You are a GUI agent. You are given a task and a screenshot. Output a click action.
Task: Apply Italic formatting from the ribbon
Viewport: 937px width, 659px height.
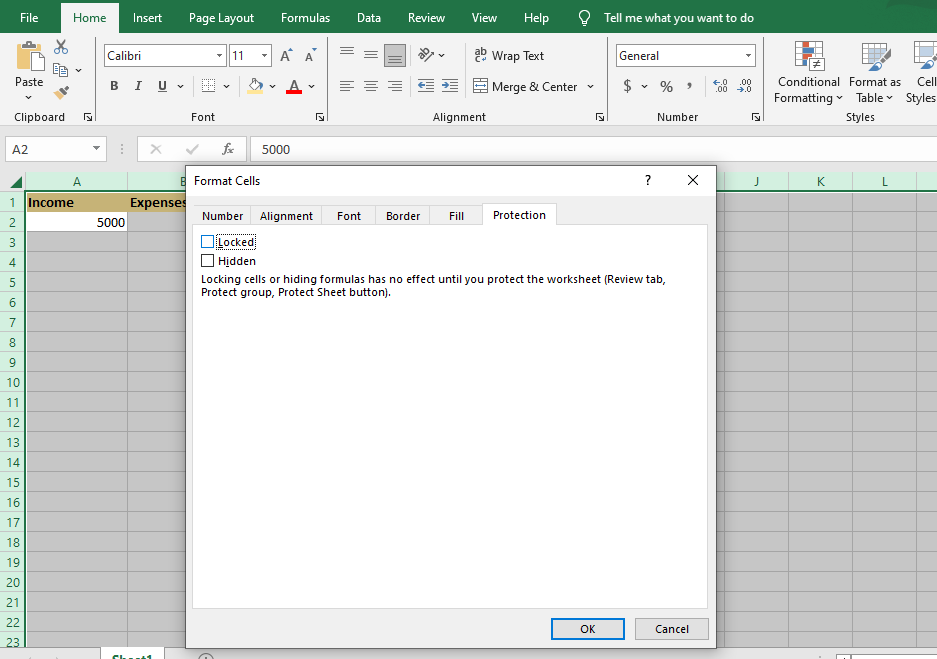click(x=138, y=86)
